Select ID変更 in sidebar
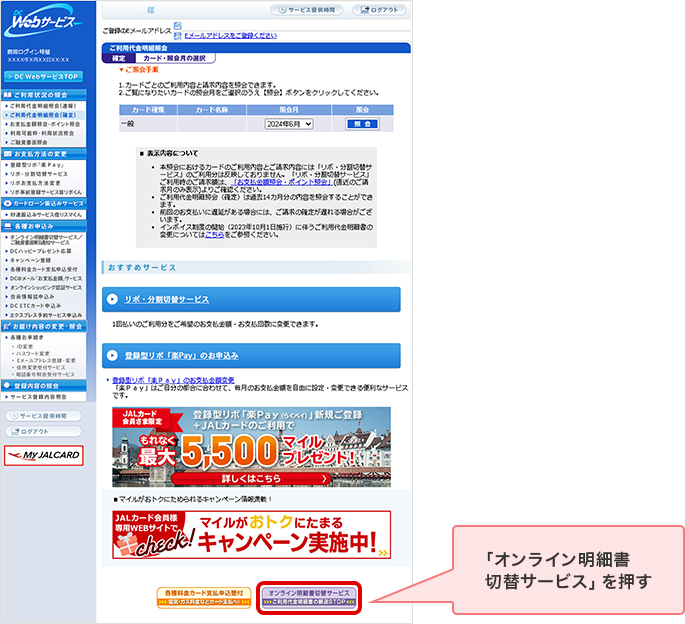Viewport: 685px width, 624px height. coord(25,347)
